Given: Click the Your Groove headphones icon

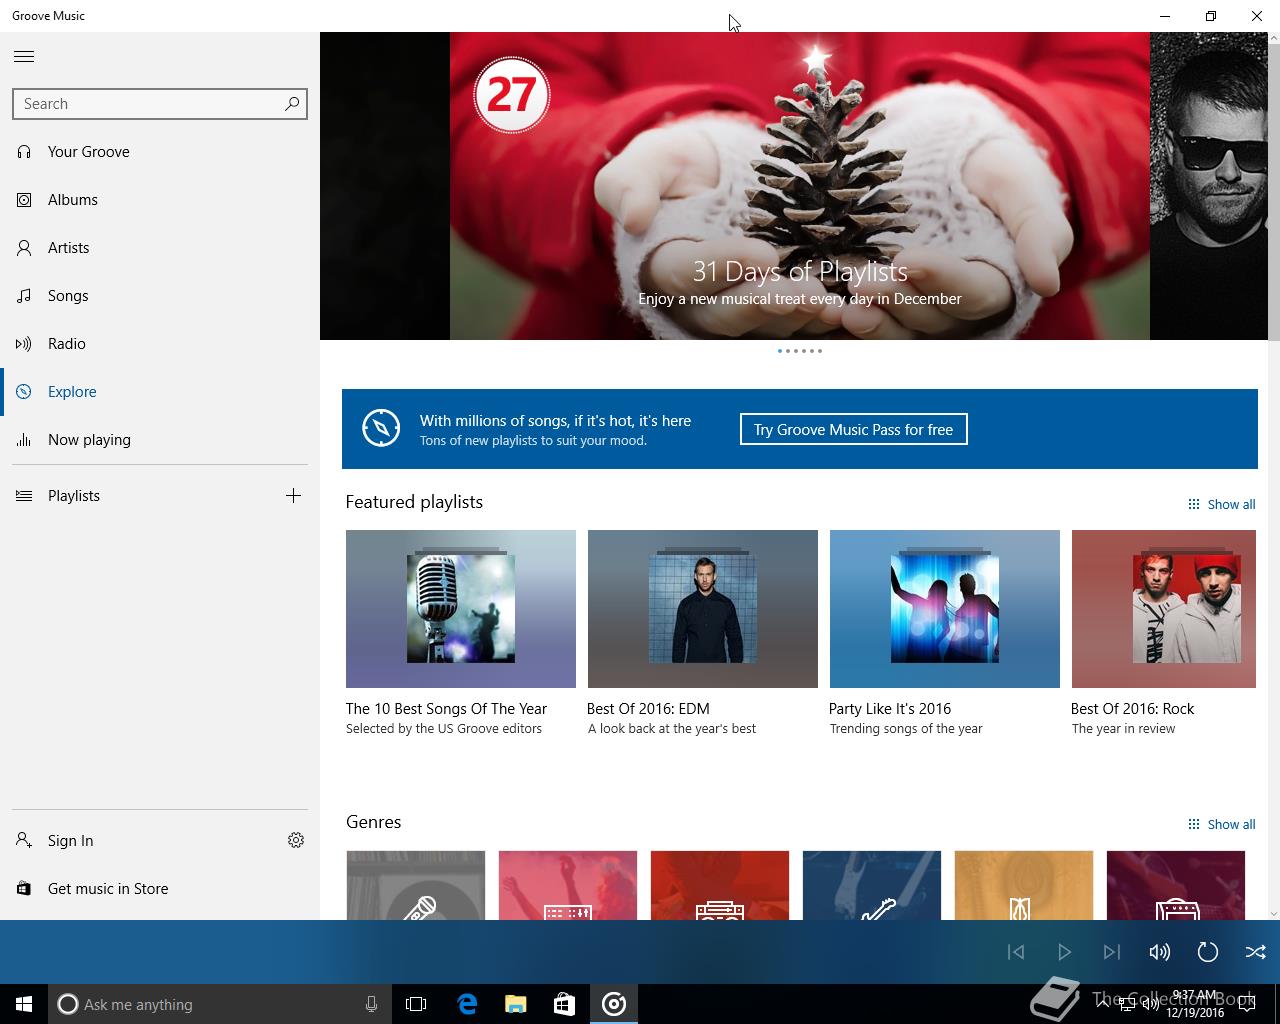Looking at the screenshot, I should pyautogui.click(x=24, y=152).
